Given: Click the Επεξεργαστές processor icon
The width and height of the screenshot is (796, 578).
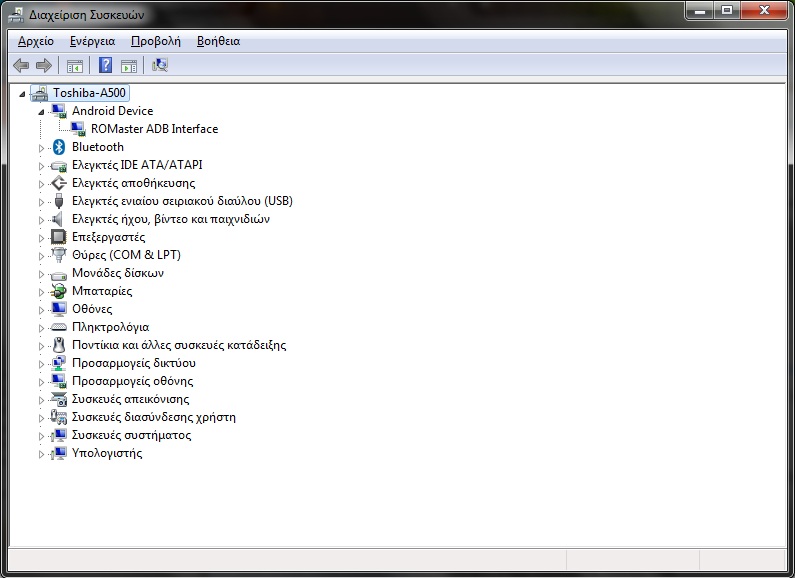Looking at the screenshot, I should tap(59, 237).
